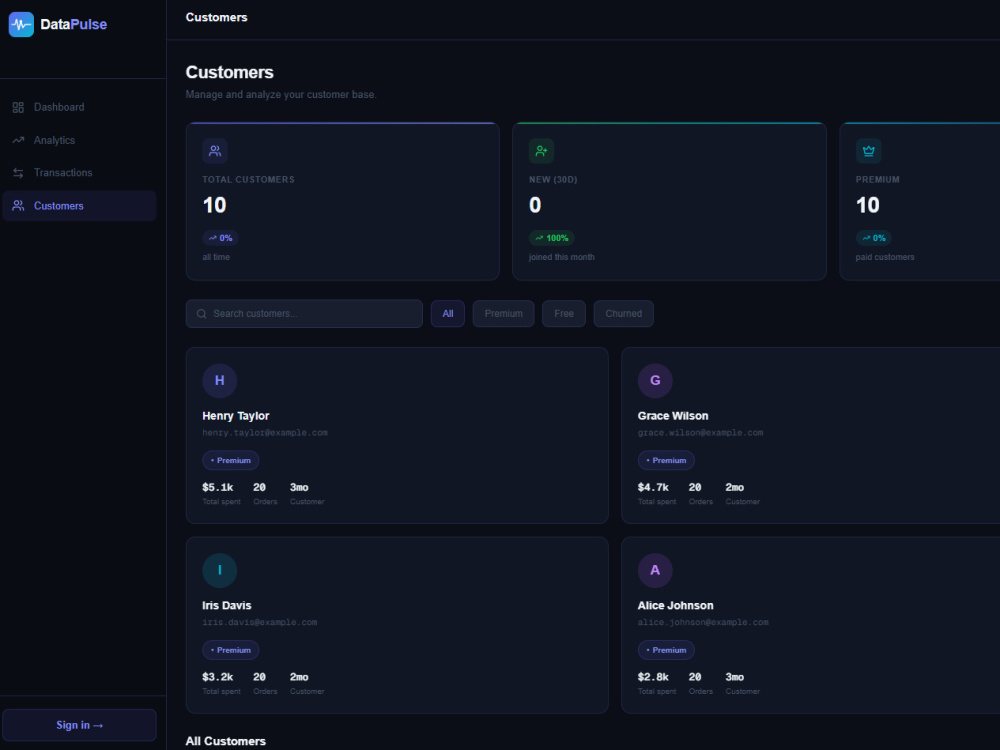Click Grace Wilson's Premium badge
The width and height of the screenshot is (1000, 750).
[666, 460]
